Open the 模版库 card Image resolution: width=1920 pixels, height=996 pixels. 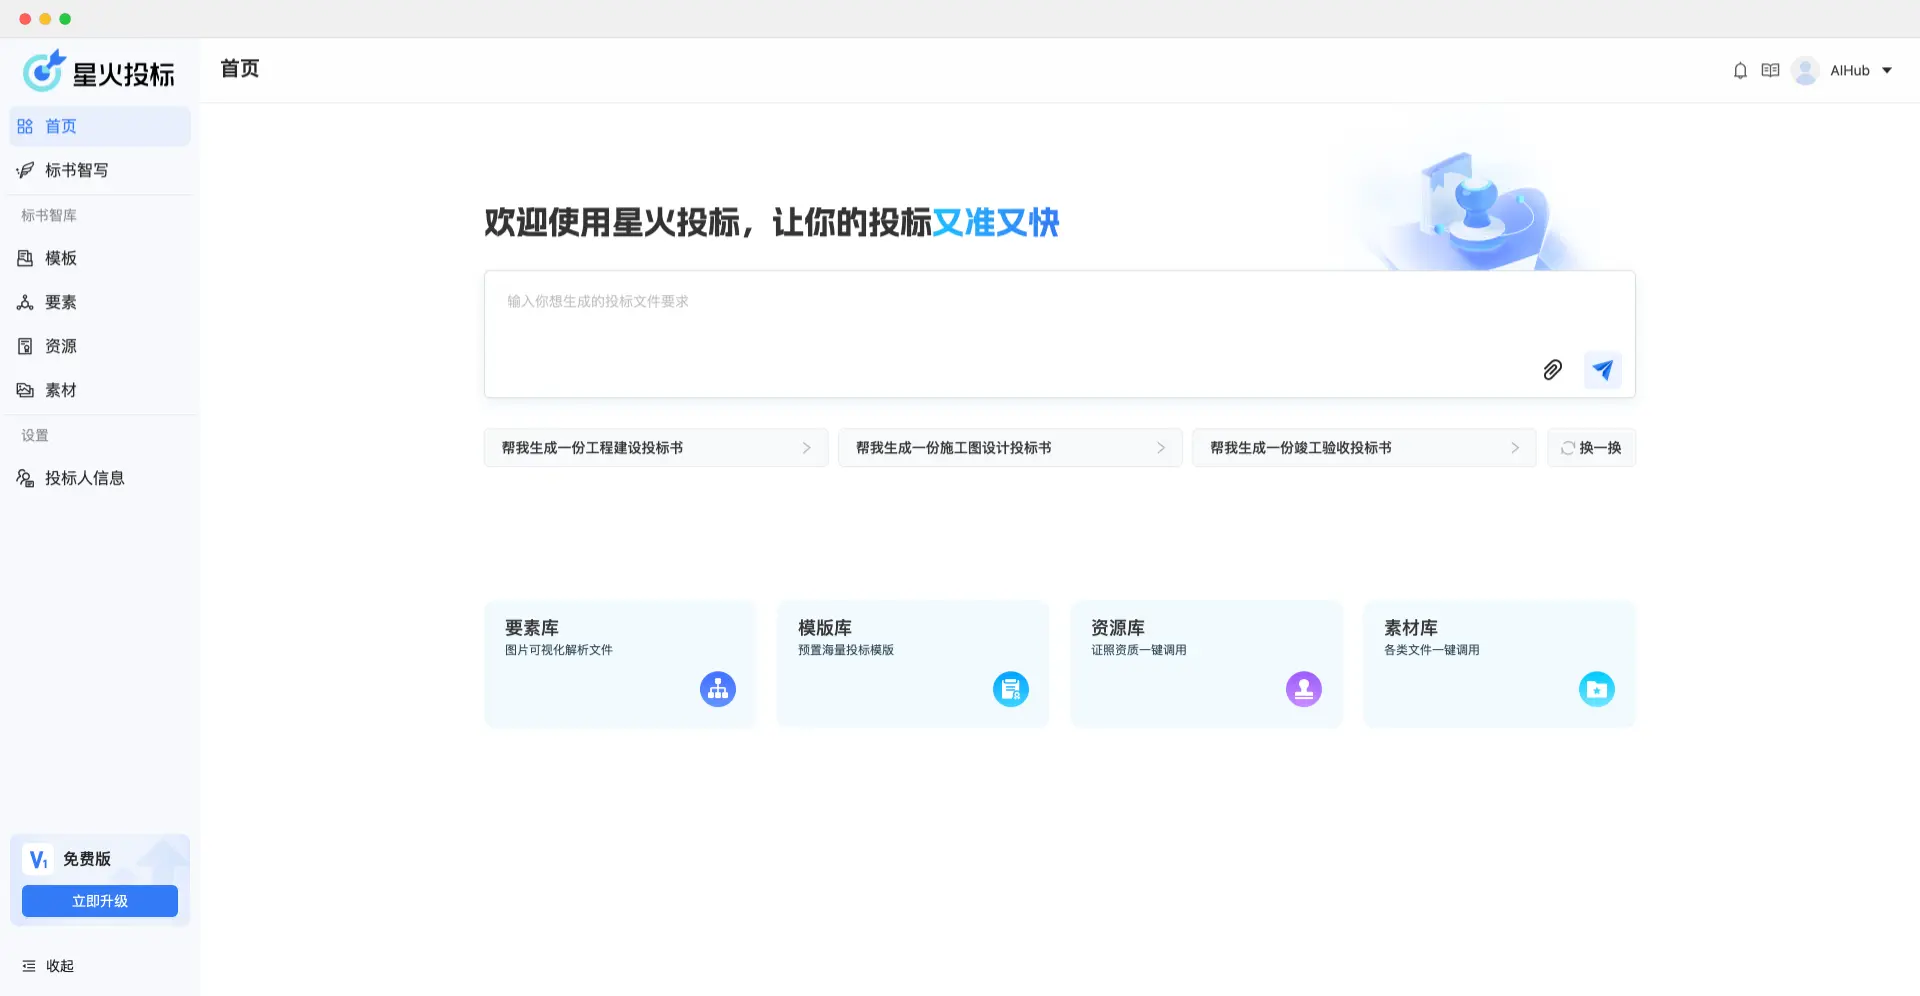(912, 663)
